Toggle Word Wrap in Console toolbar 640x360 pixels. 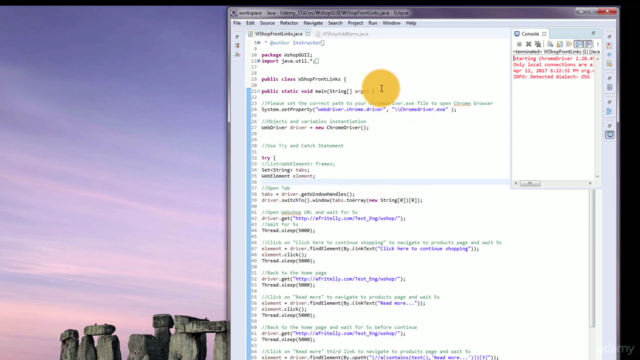pyautogui.click(x=569, y=44)
